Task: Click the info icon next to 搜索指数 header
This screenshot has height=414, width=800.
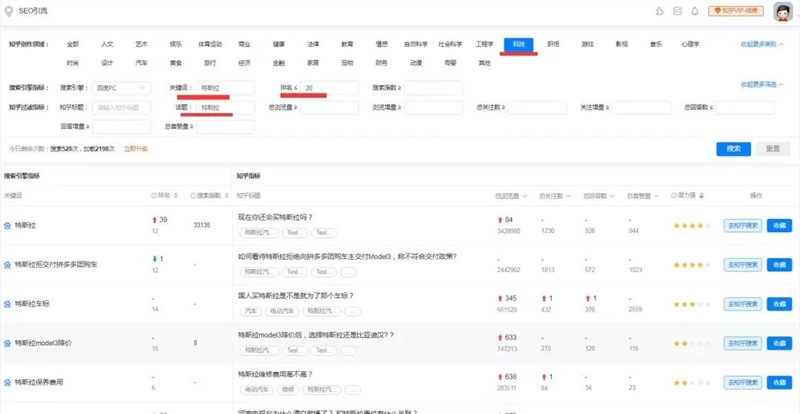Action: click(194, 195)
